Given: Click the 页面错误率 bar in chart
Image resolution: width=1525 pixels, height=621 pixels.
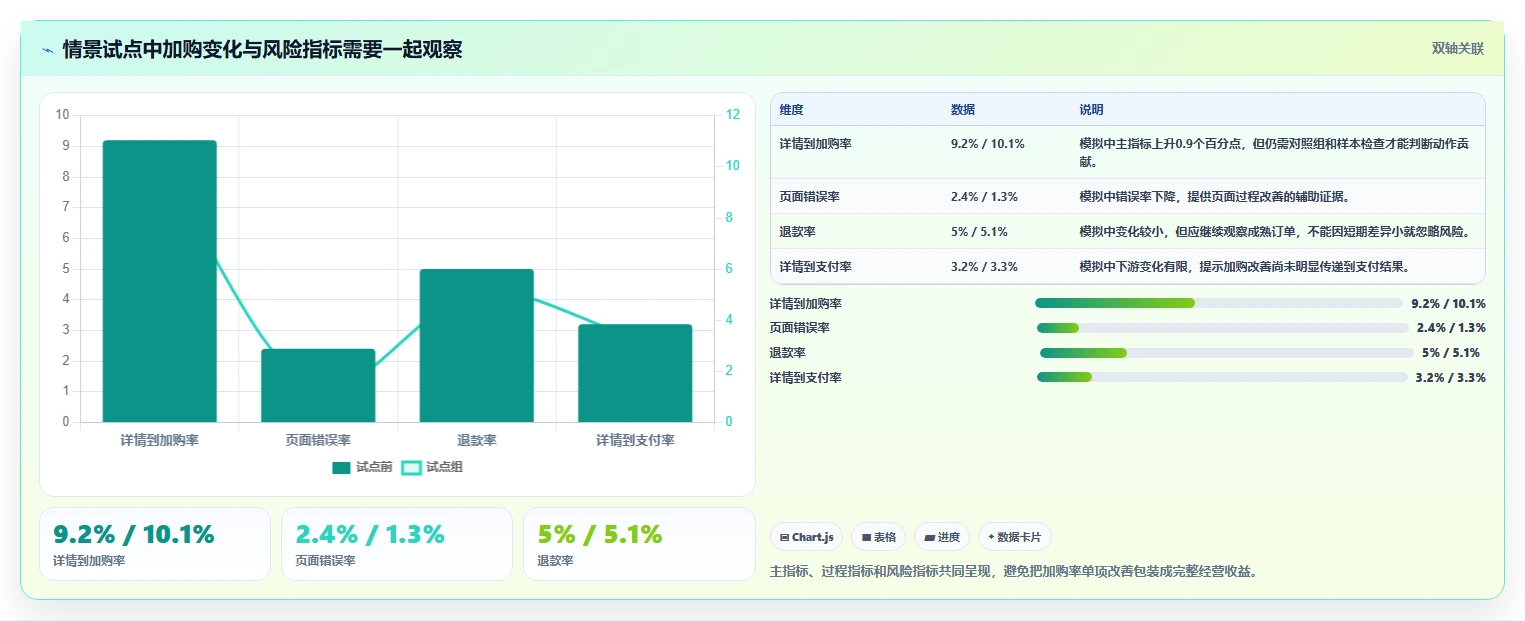Looking at the screenshot, I should tap(318, 385).
